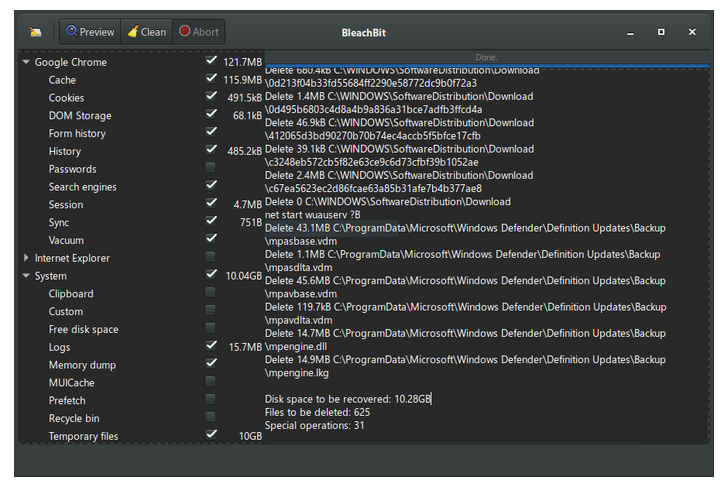The height and width of the screenshot is (485, 720).
Task: Select the Temporary files tree item
Action: coord(83,436)
